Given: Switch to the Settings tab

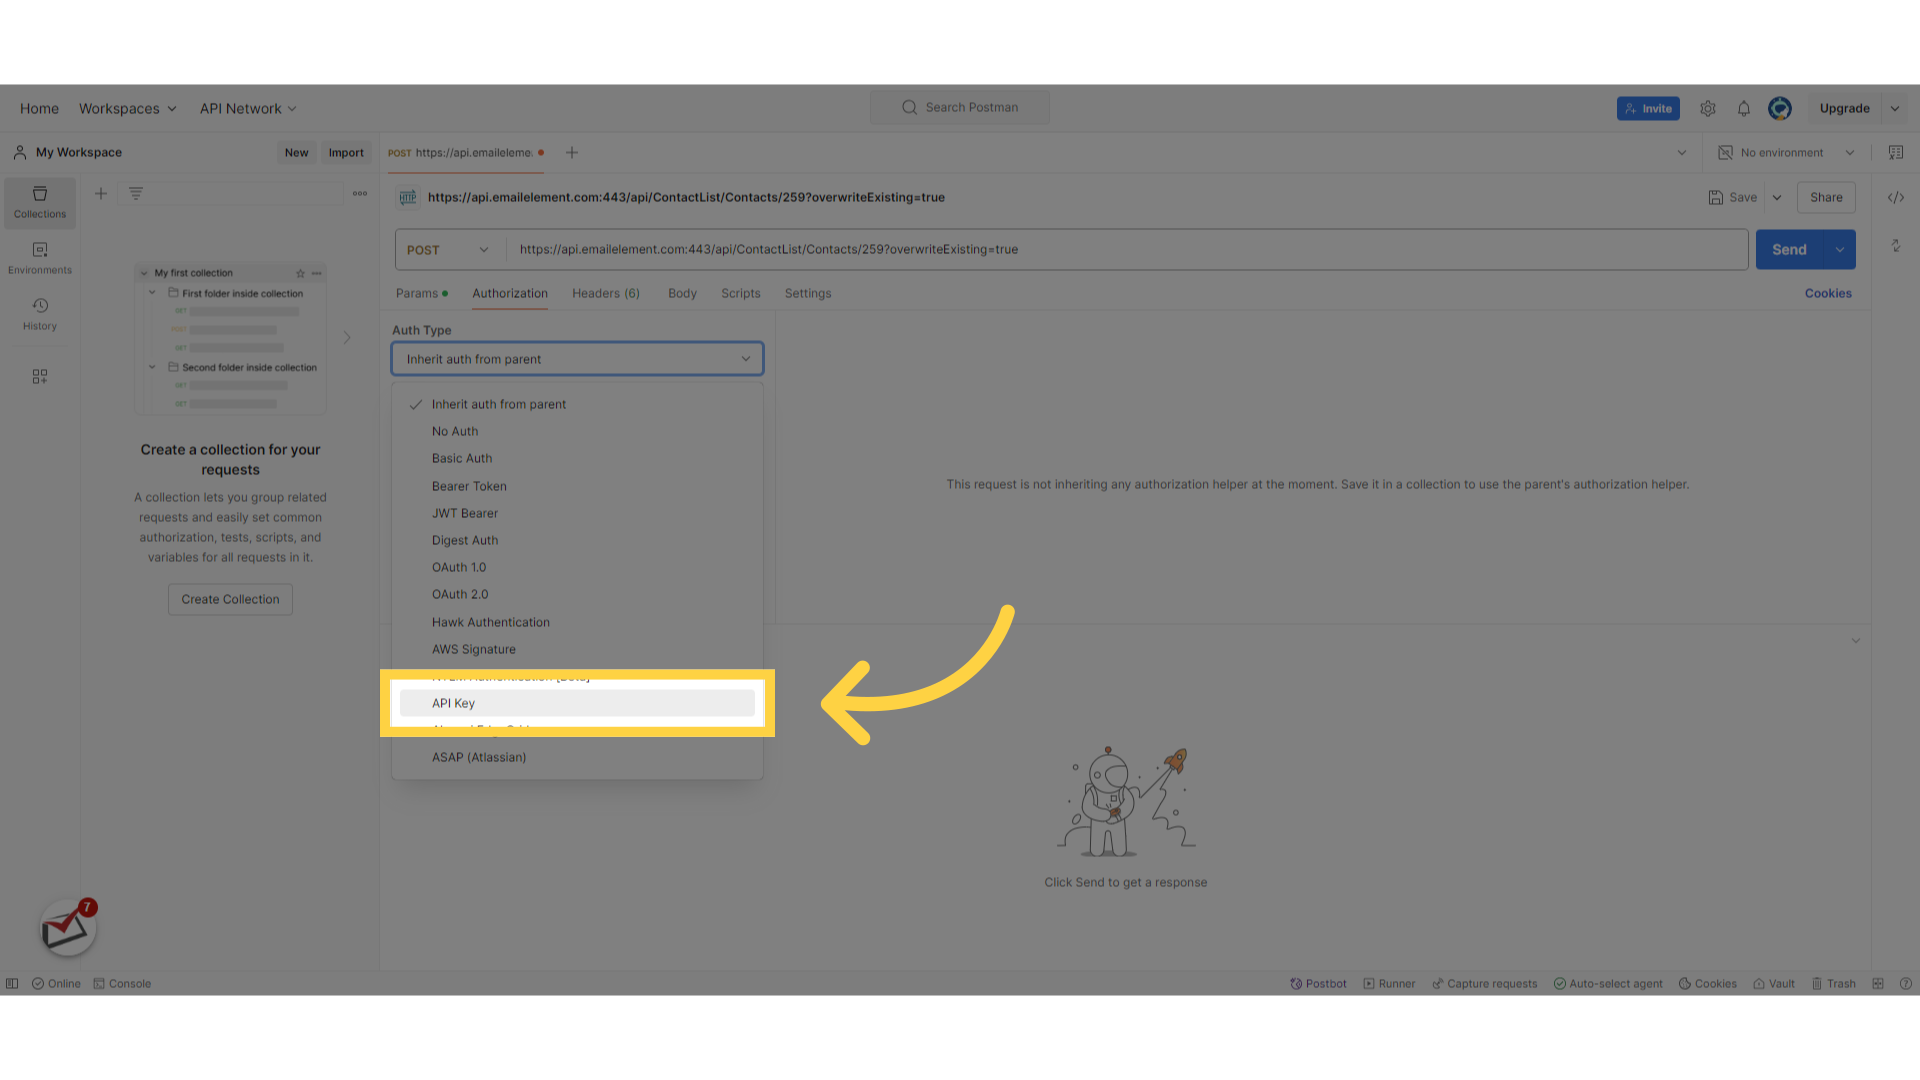Looking at the screenshot, I should pyautogui.click(x=808, y=293).
